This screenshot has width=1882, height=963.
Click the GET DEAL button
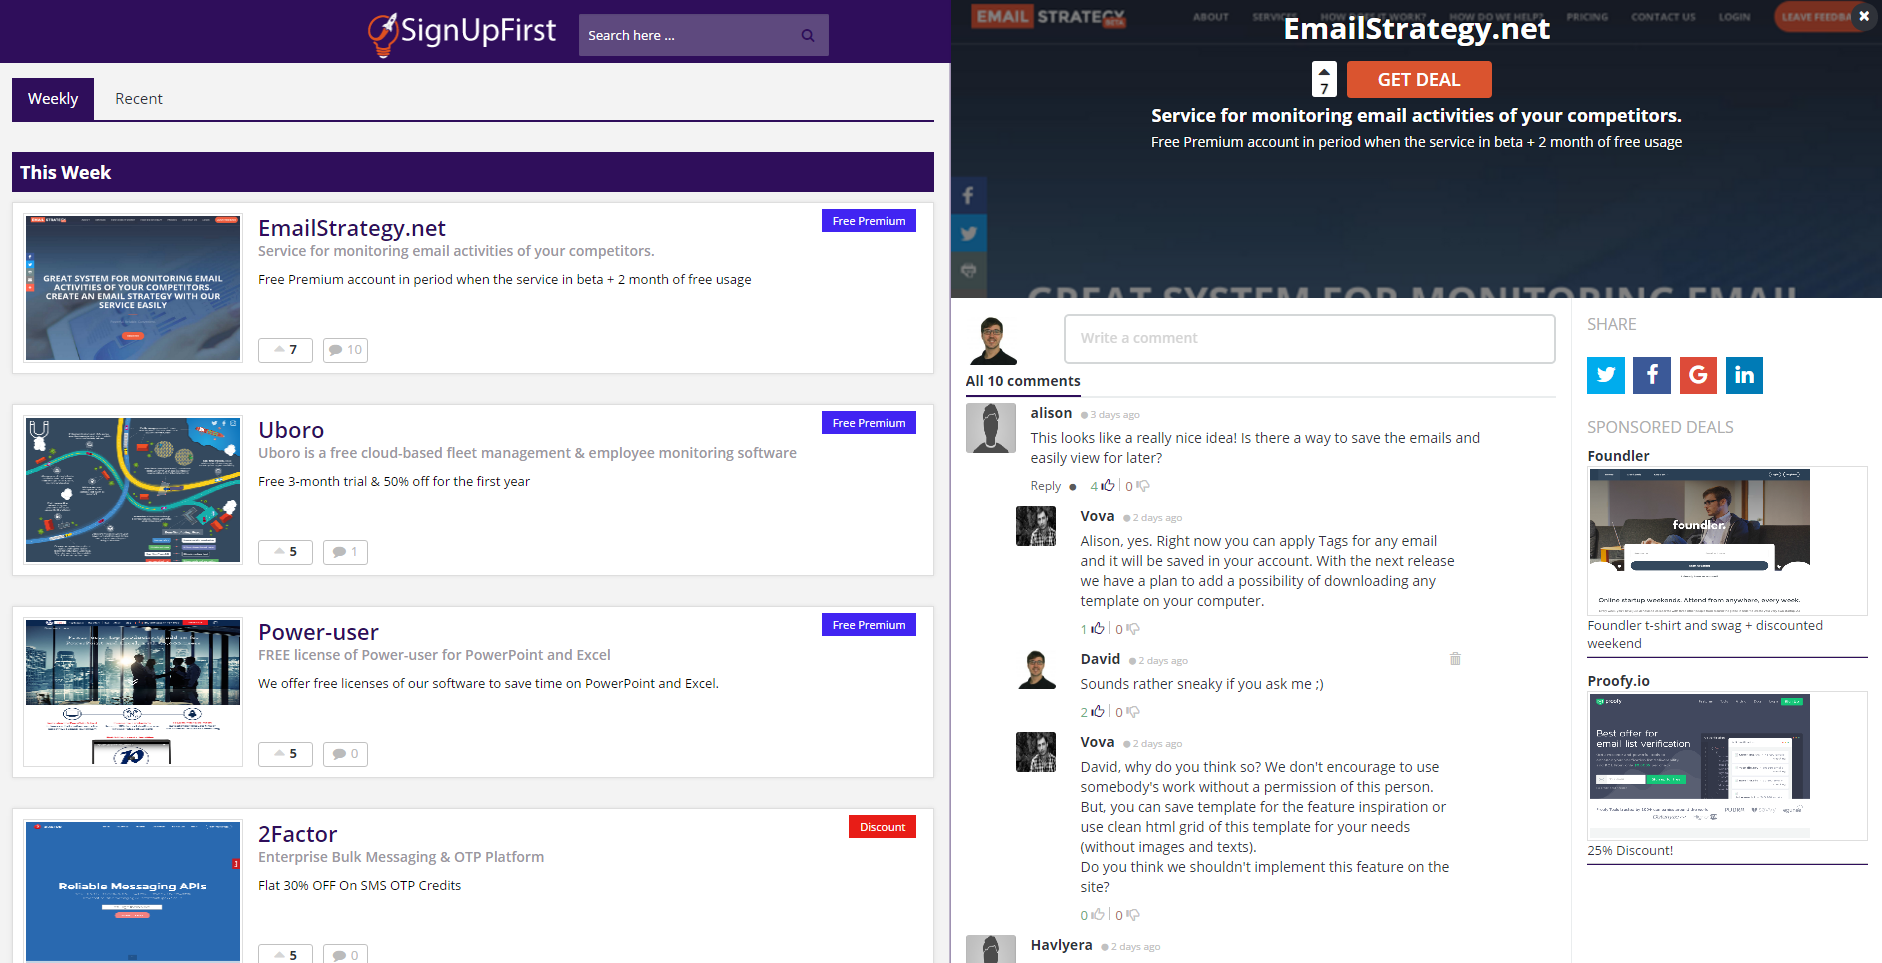pyautogui.click(x=1419, y=80)
